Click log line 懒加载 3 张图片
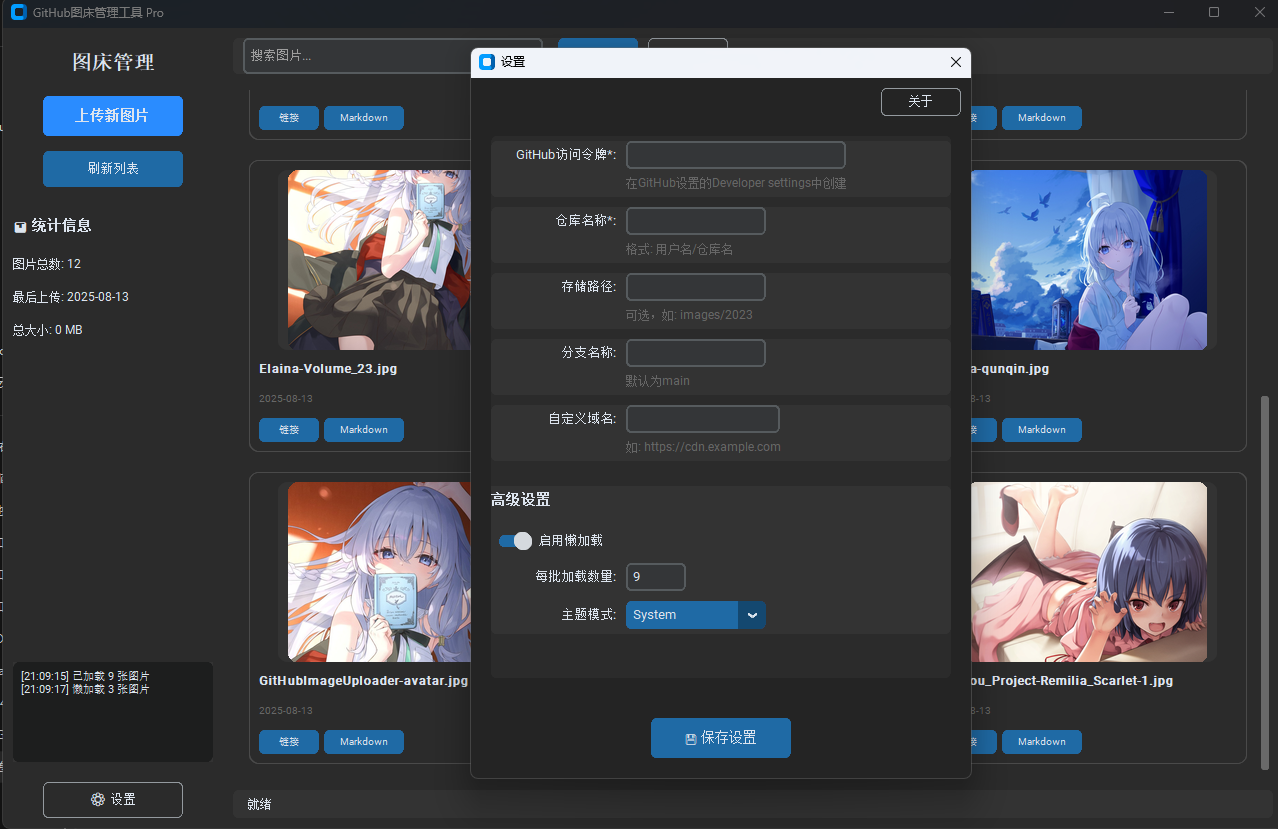Image resolution: width=1278 pixels, height=829 pixels. pyautogui.click(x=85, y=690)
